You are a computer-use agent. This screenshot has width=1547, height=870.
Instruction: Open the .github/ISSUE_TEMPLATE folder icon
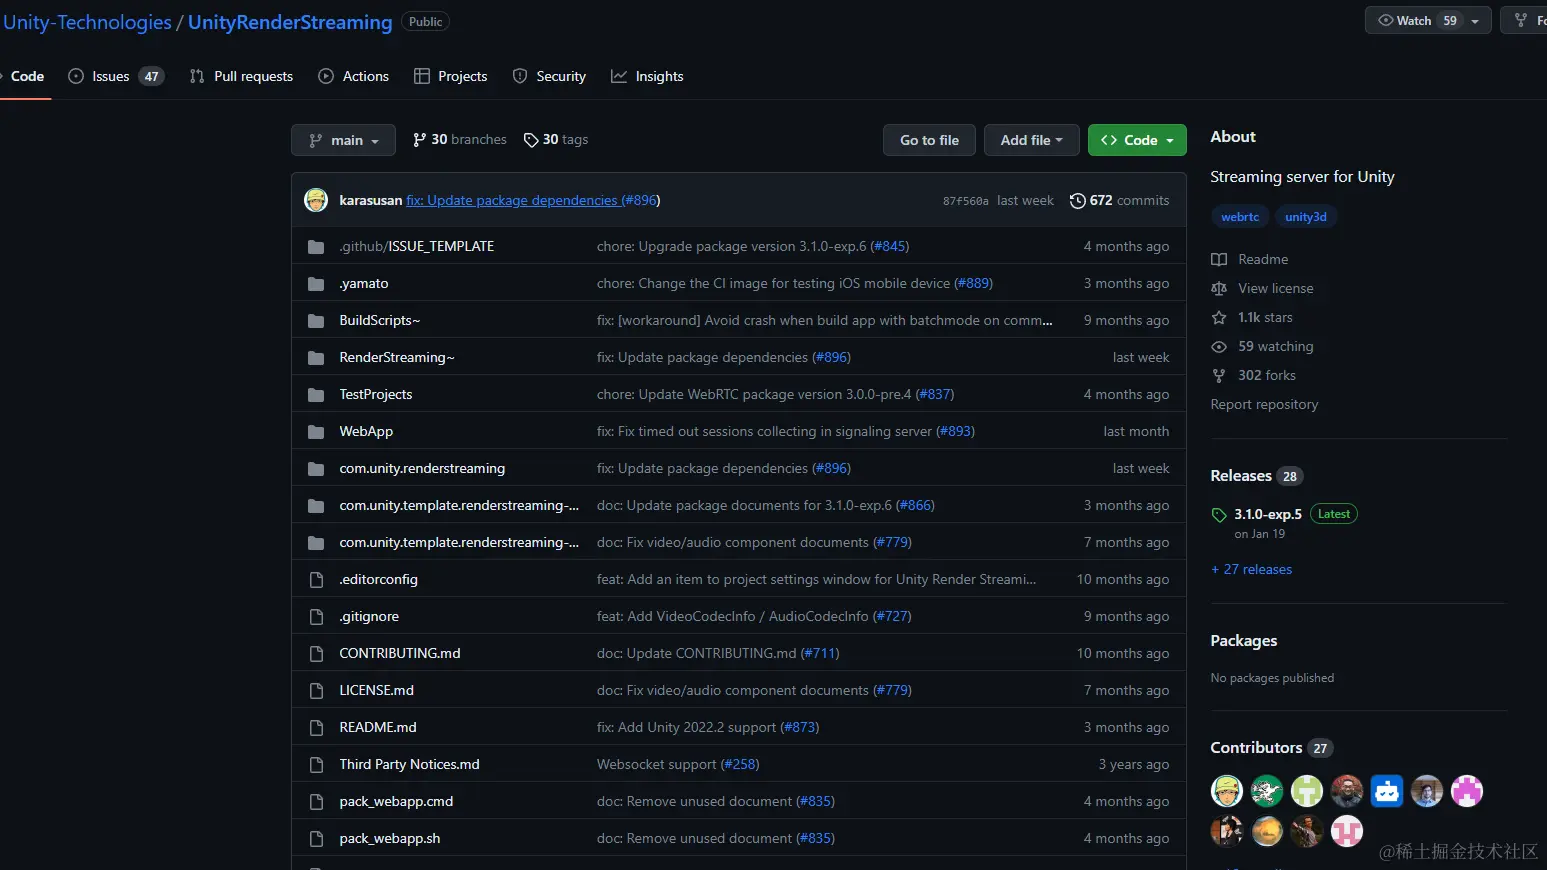click(x=316, y=247)
